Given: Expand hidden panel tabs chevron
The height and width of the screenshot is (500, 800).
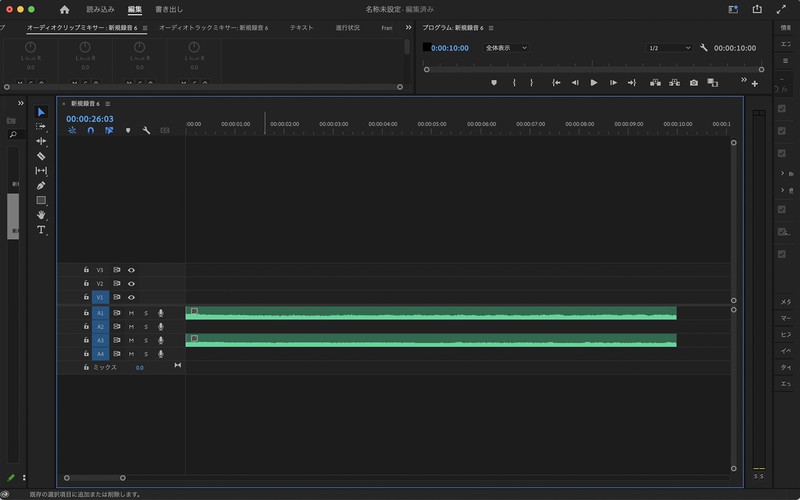Looking at the screenshot, I should (x=408, y=28).
